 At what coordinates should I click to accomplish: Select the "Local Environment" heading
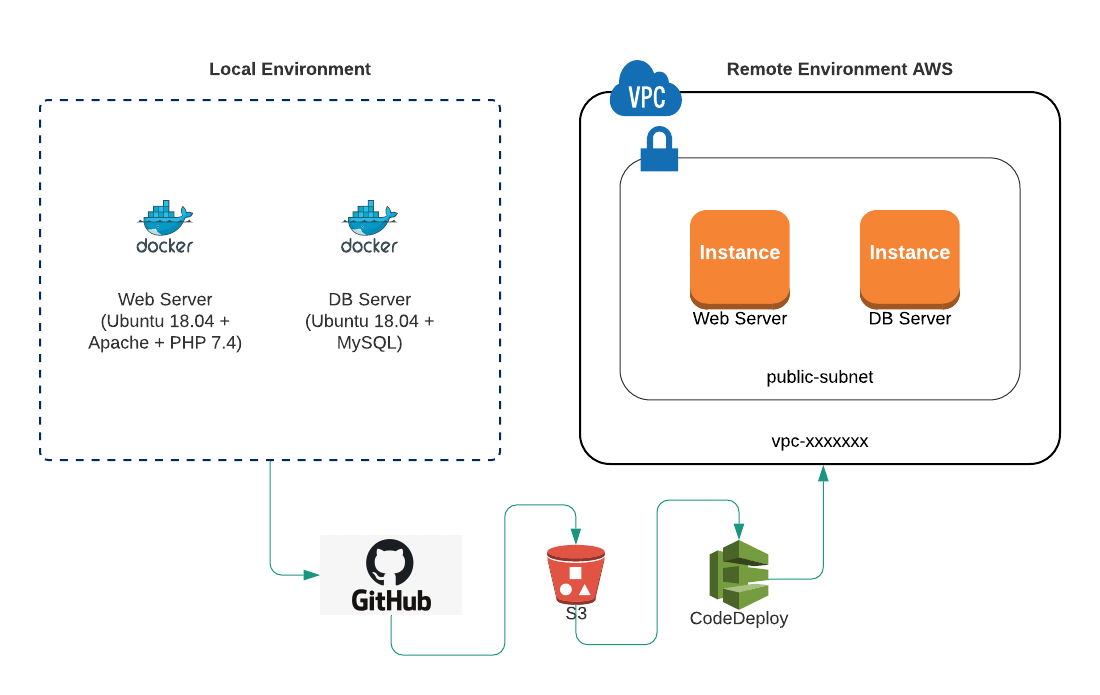pyautogui.click(x=290, y=69)
